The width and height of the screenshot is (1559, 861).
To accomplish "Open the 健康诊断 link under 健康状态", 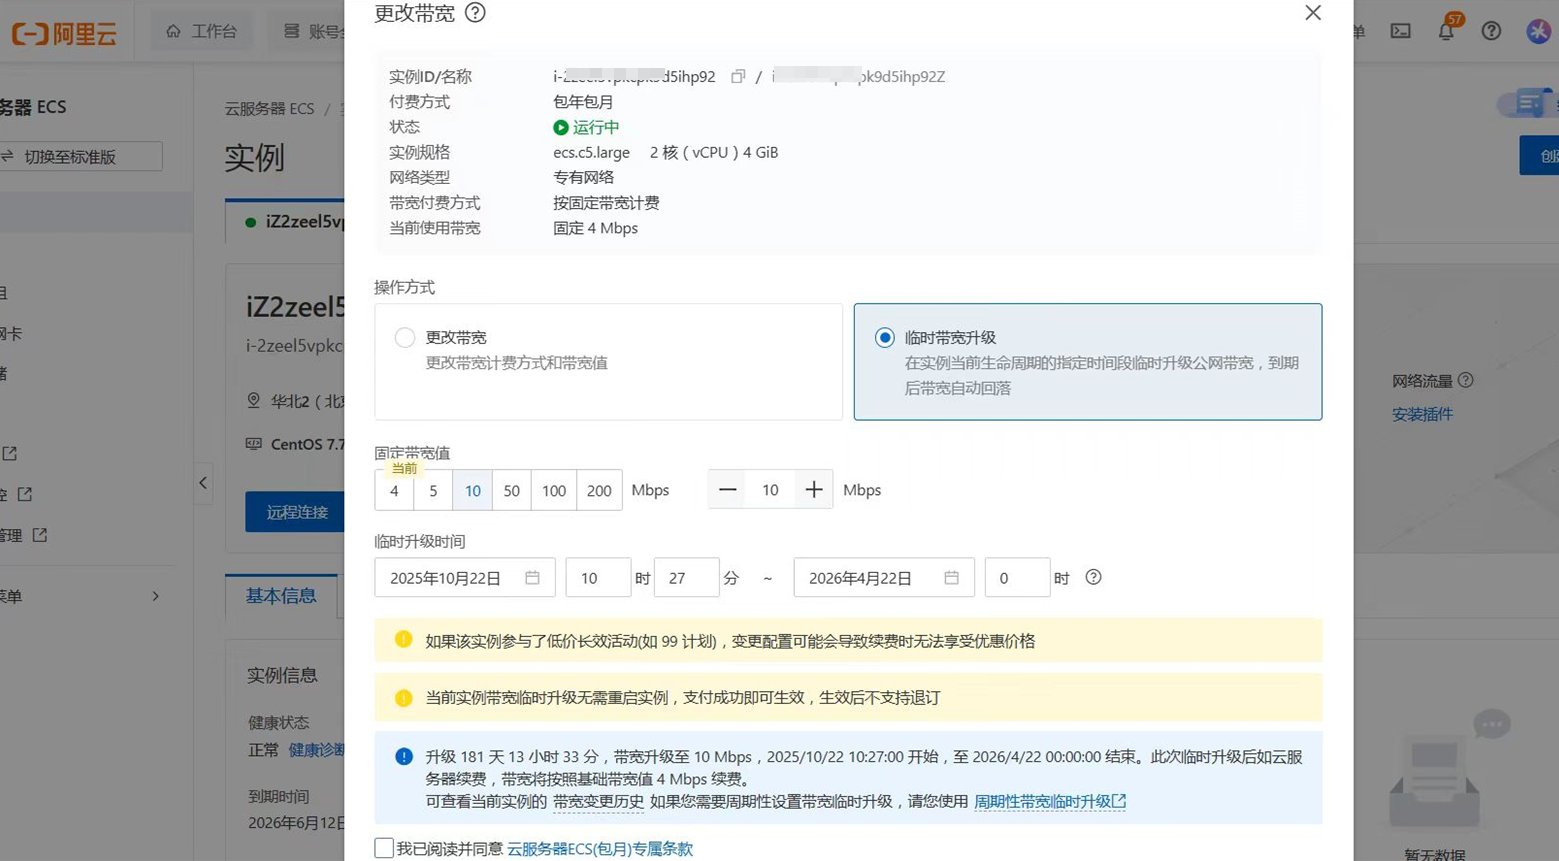I will [x=317, y=750].
